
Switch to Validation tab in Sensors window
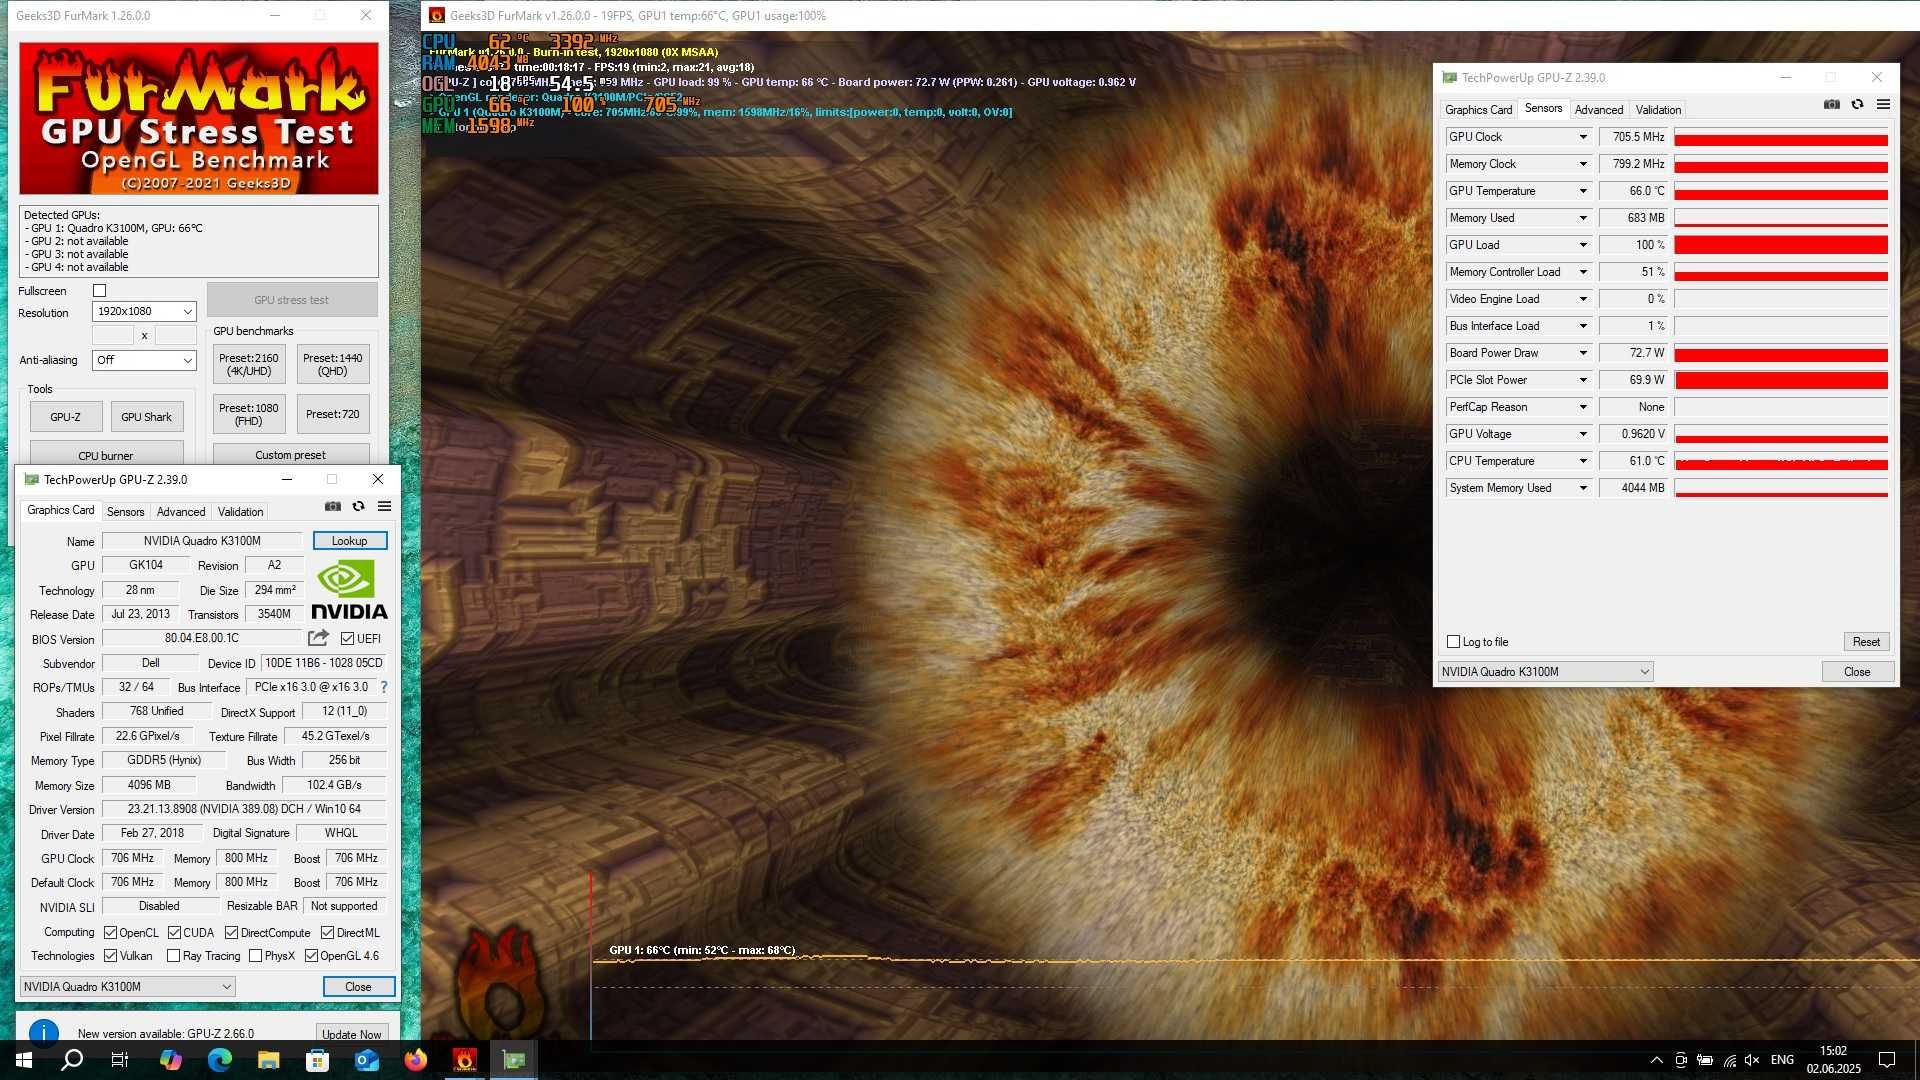(1658, 110)
